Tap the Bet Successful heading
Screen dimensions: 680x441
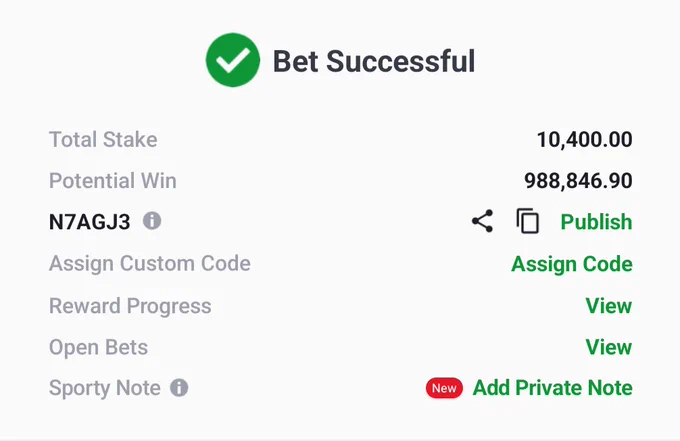coord(374,61)
